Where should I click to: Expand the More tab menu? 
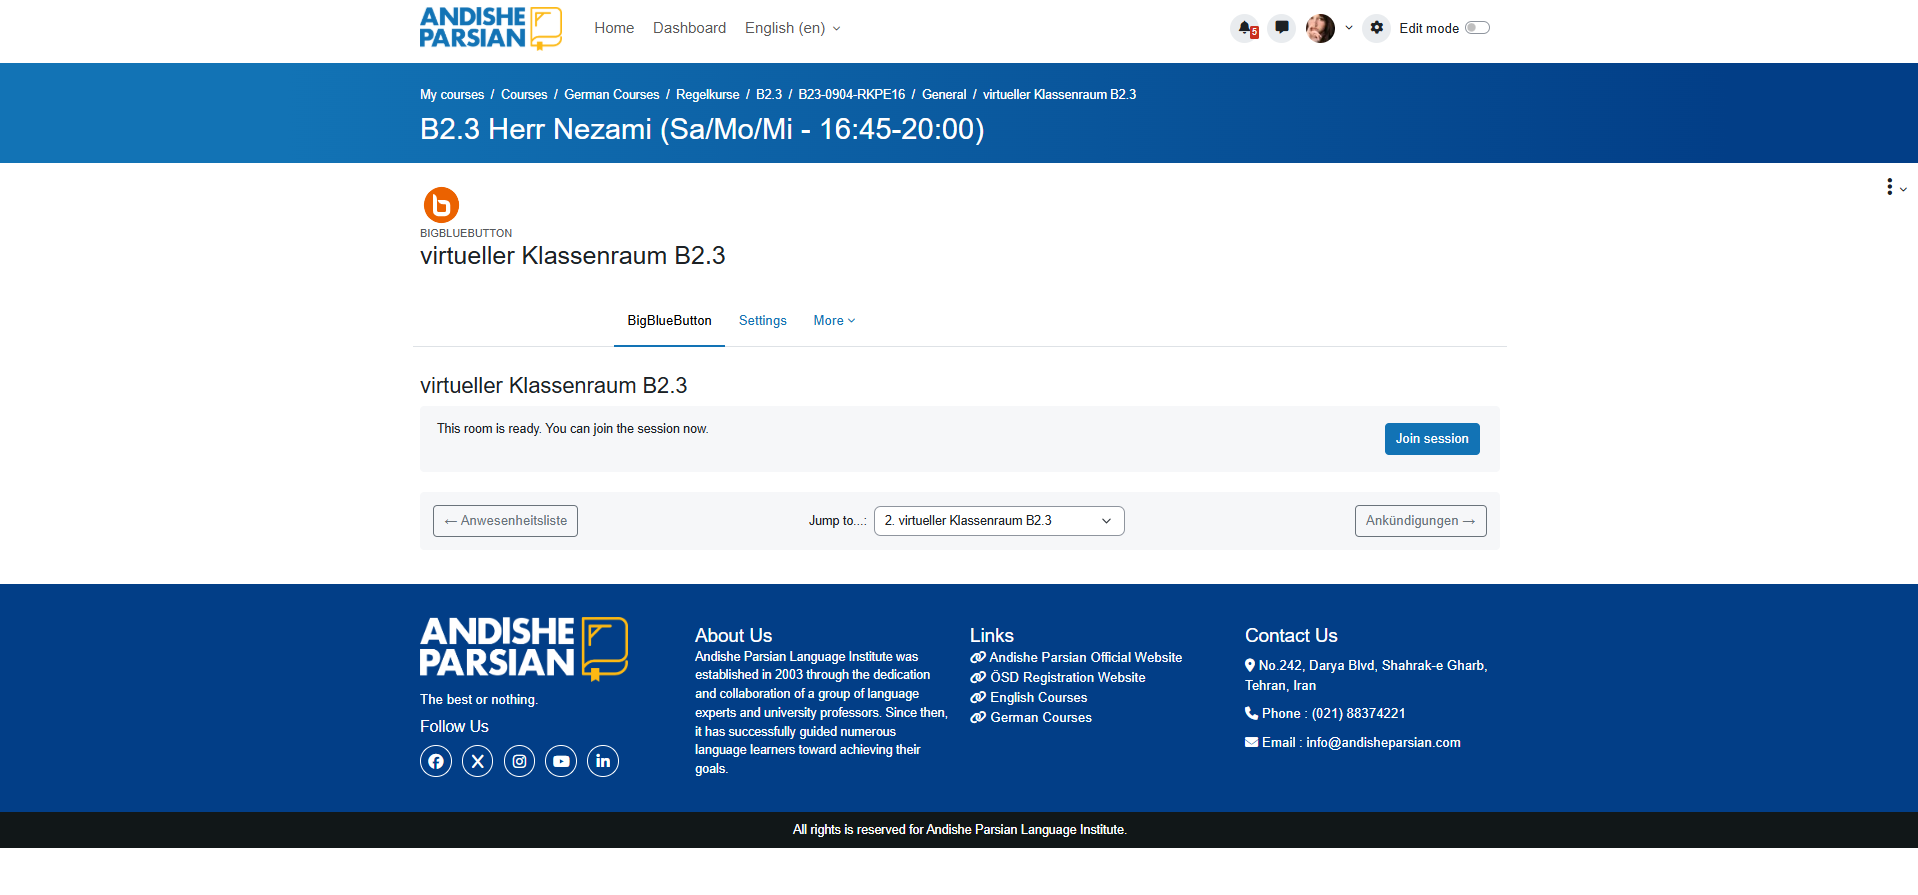(x=834, y=321)
